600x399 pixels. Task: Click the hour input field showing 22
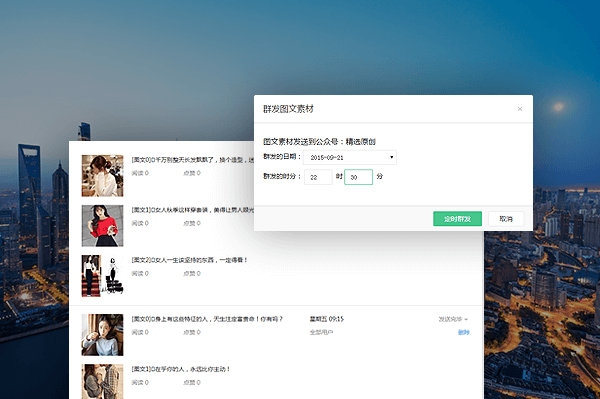click(318, 177)
